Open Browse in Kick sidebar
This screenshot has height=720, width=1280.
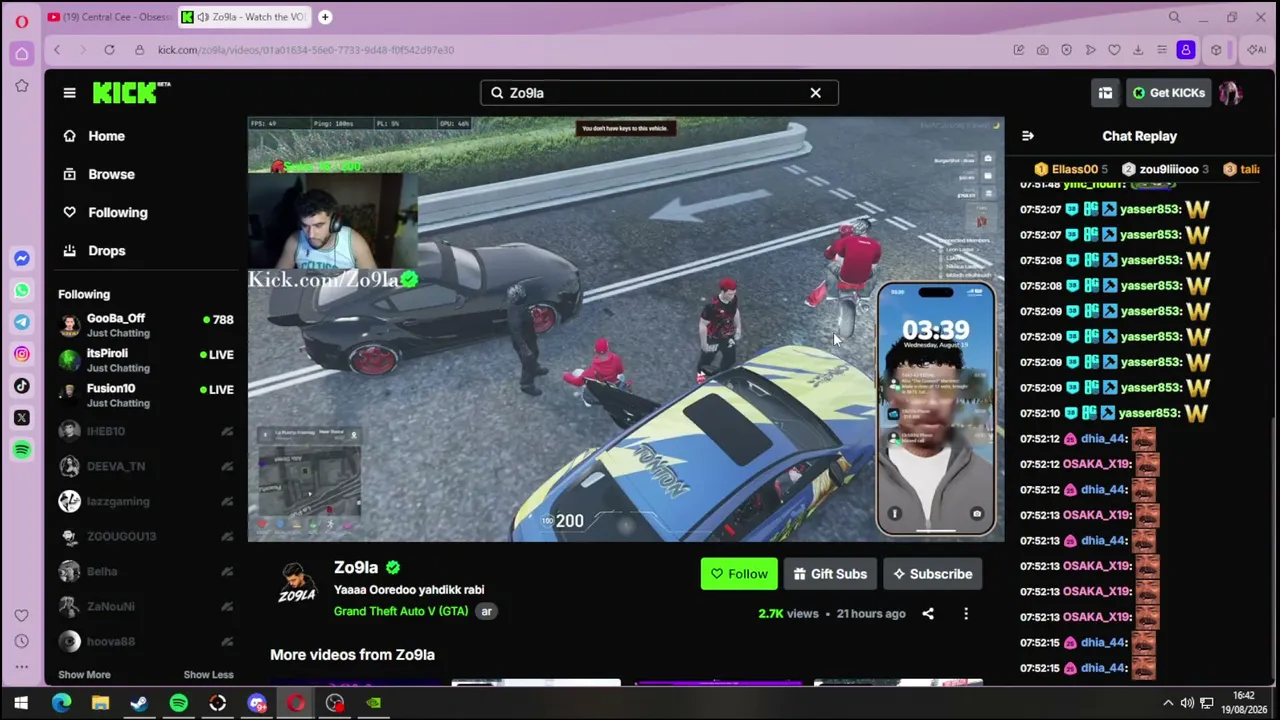(110, 174)
